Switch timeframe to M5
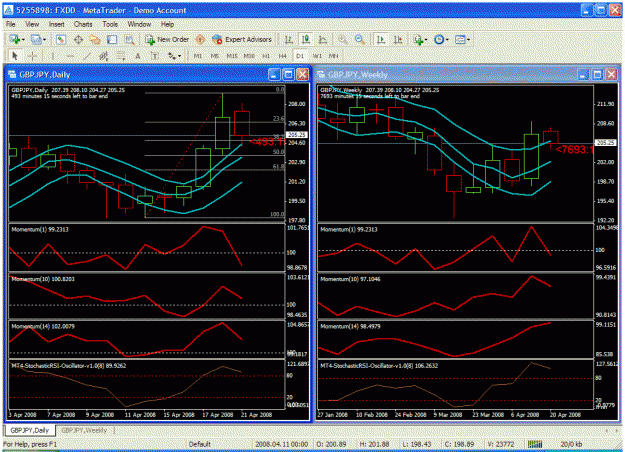Image resolution: width=625 pixels, height=452 pixels. point(214,56)
